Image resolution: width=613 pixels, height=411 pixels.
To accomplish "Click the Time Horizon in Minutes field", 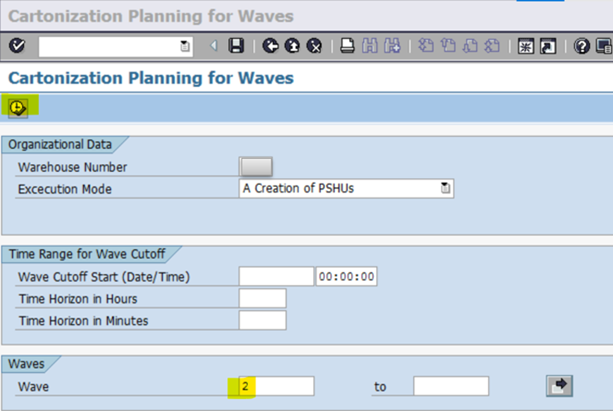I will click(x=262, y=321).
